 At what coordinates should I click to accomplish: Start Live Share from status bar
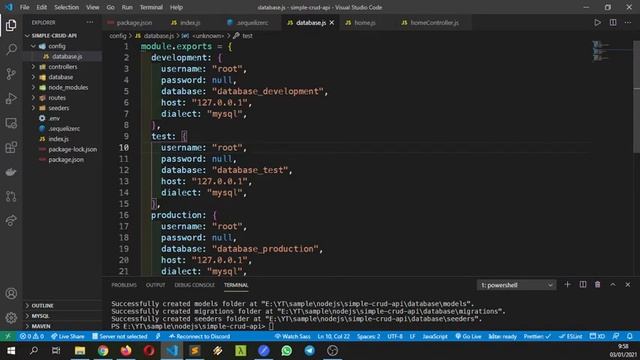tap(67, 336)
